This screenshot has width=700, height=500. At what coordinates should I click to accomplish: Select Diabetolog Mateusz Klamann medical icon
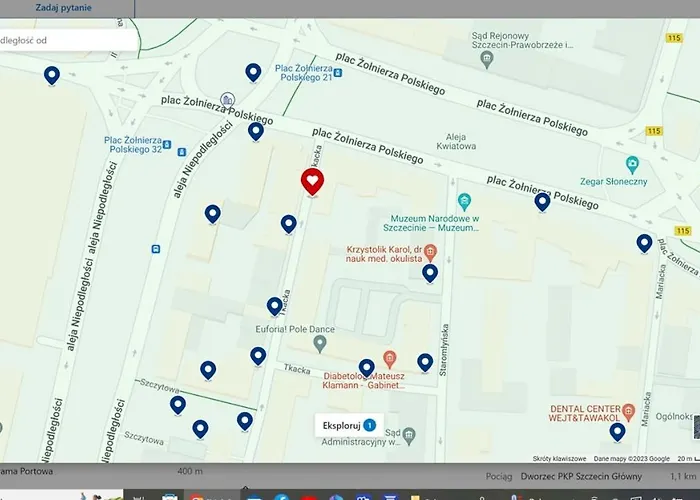click(390, 359)
